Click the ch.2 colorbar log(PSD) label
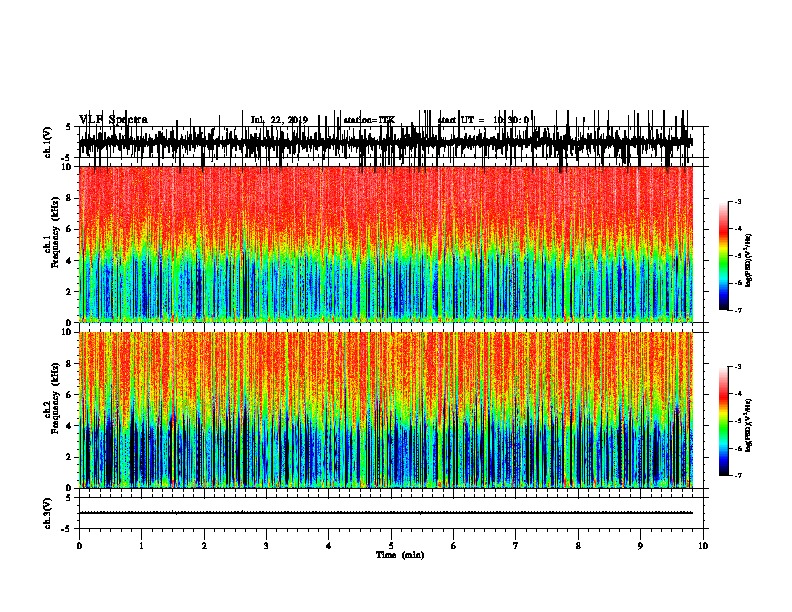The height and width of the screenshot is (612, 792). pos(748,425)
